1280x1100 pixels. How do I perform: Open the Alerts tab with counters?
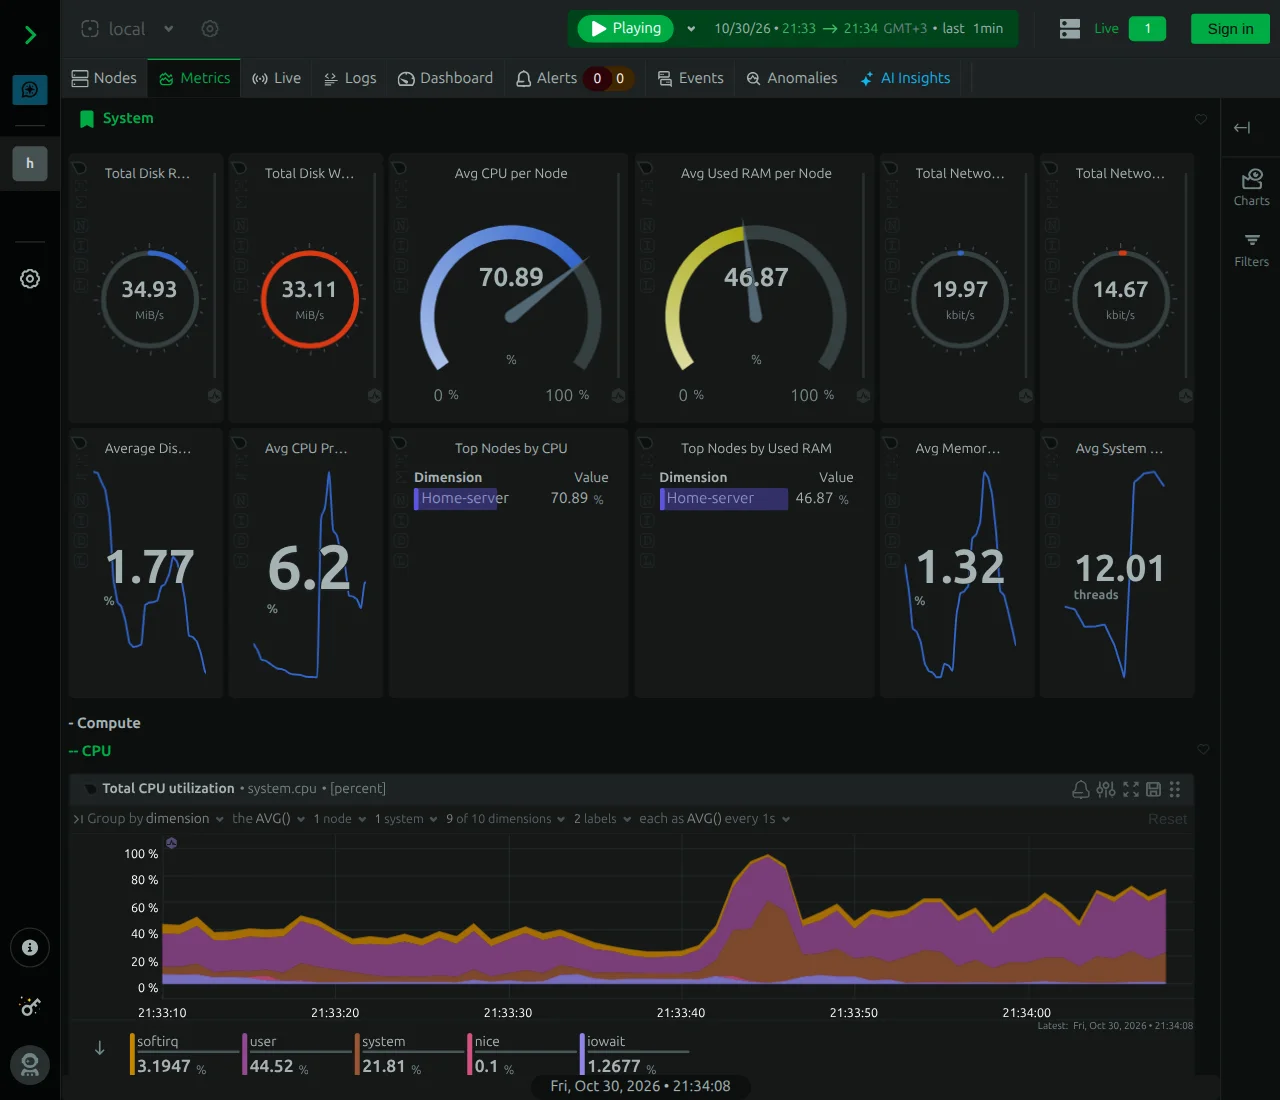click(x=575, y=78)
